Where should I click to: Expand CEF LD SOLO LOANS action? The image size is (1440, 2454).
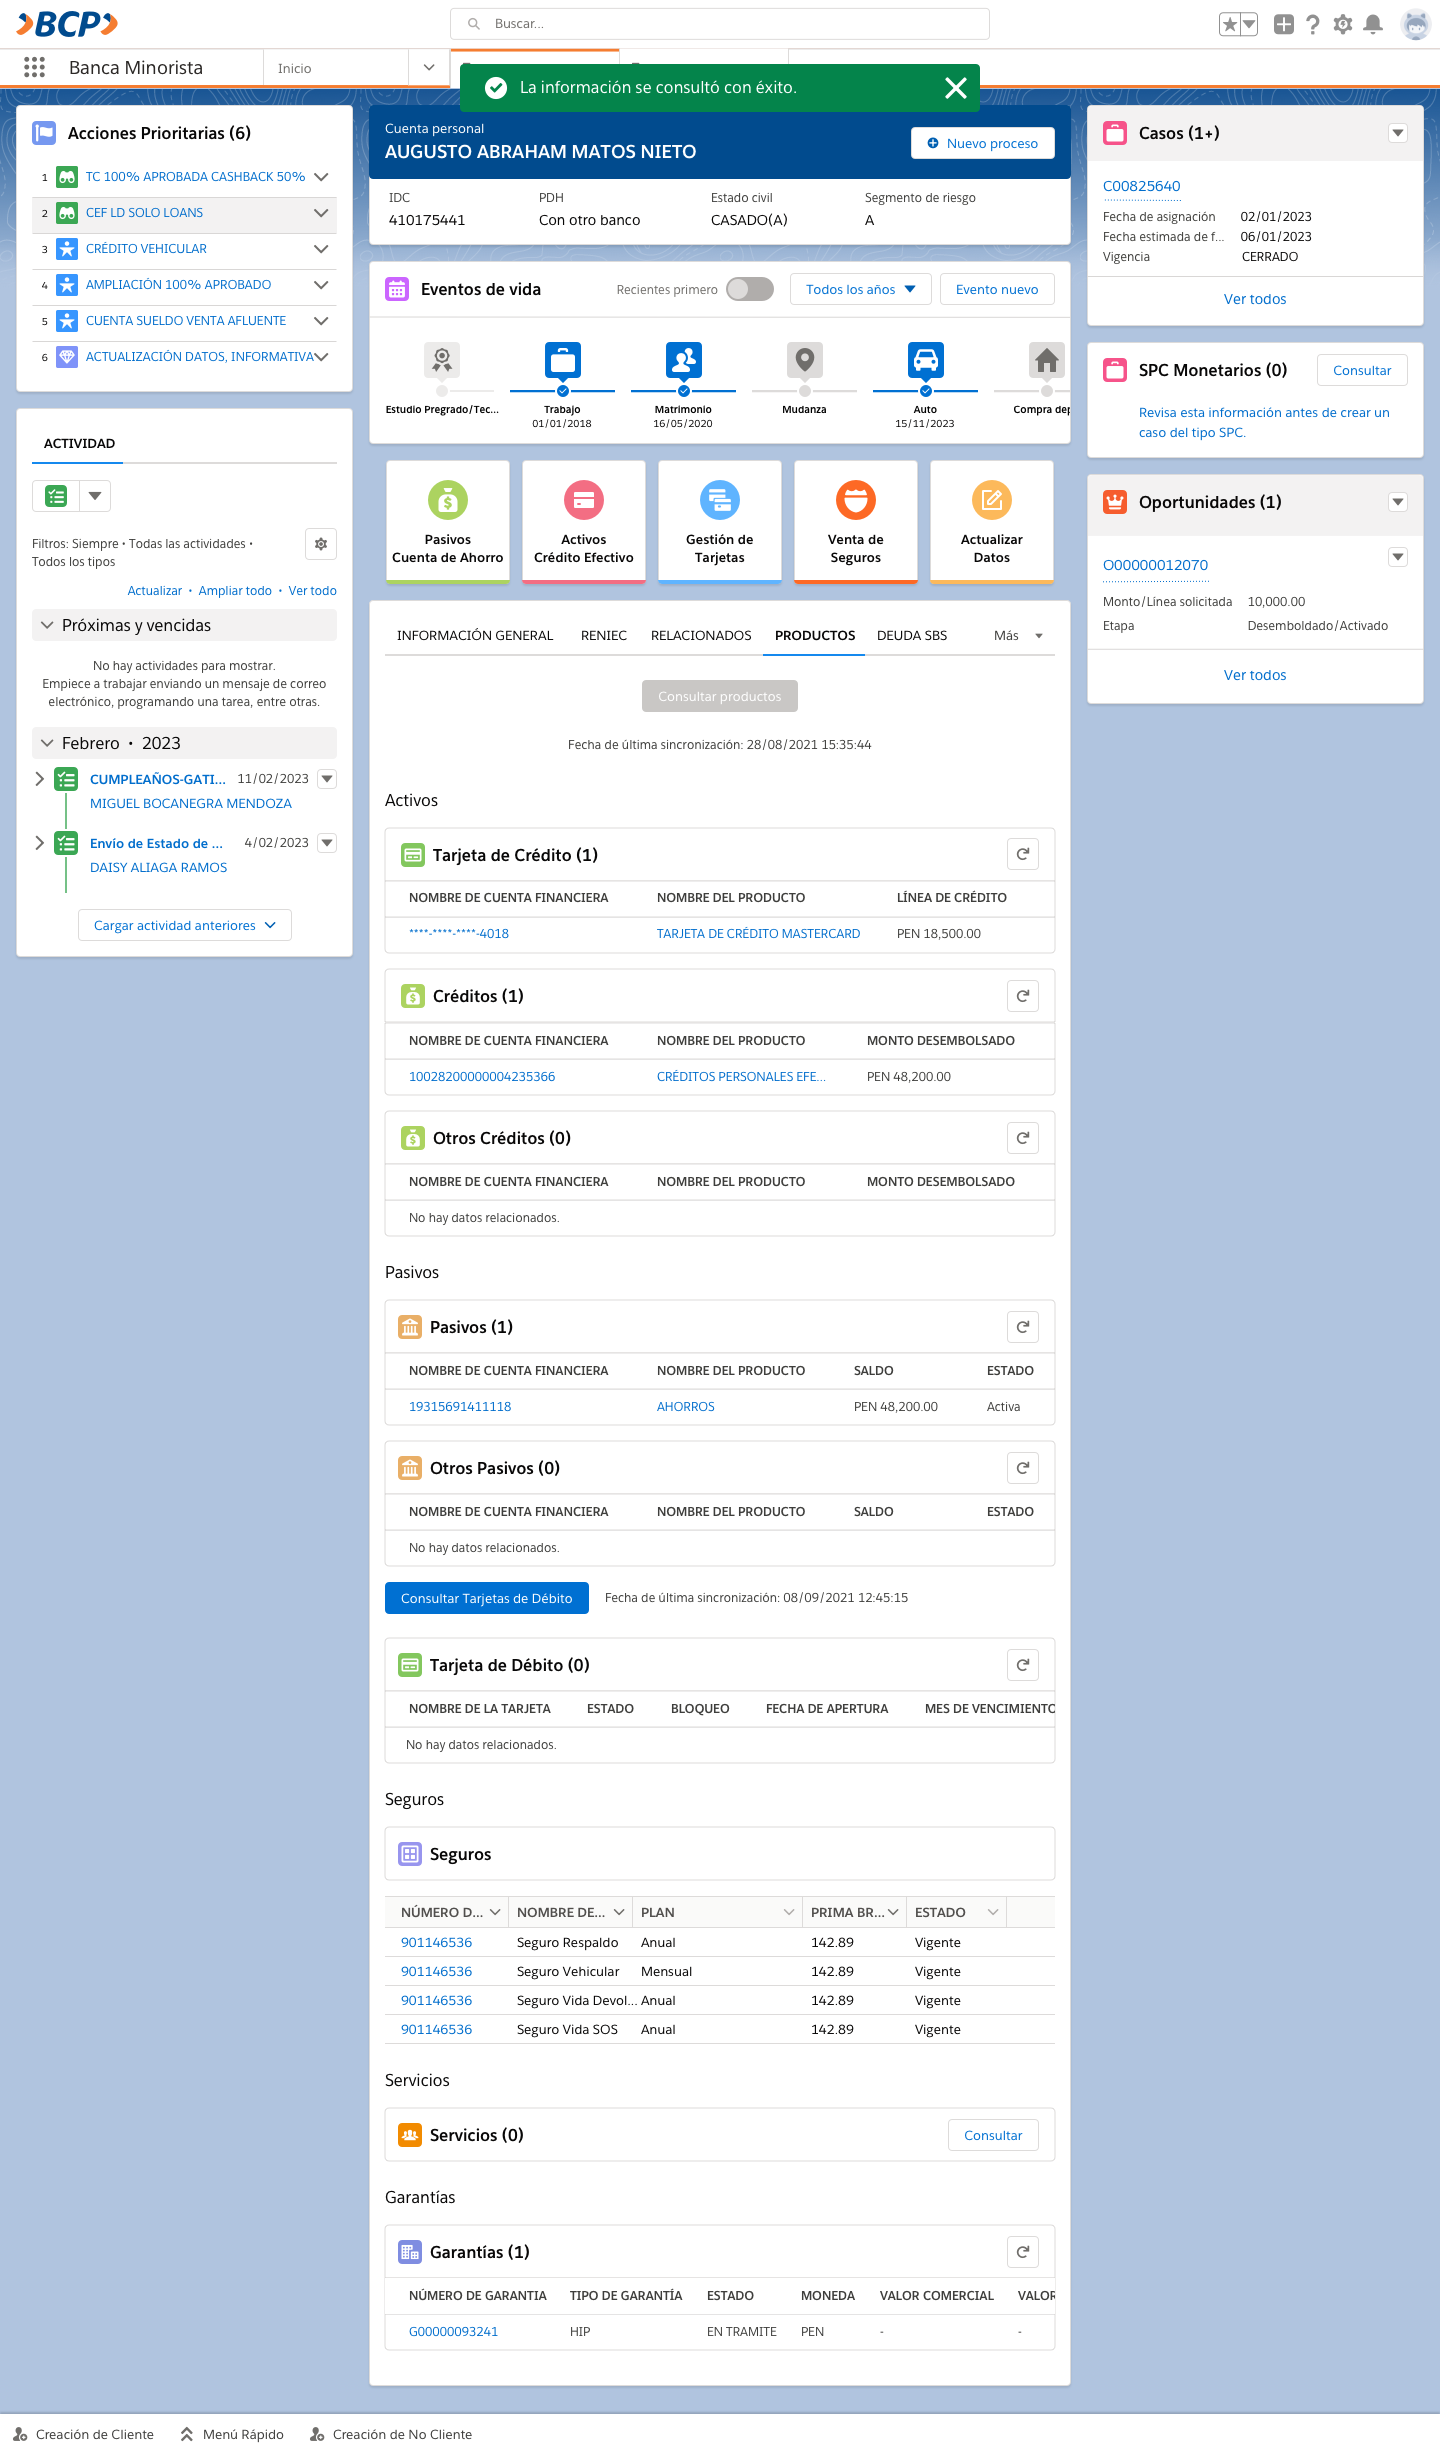click(x=321, y=213)
